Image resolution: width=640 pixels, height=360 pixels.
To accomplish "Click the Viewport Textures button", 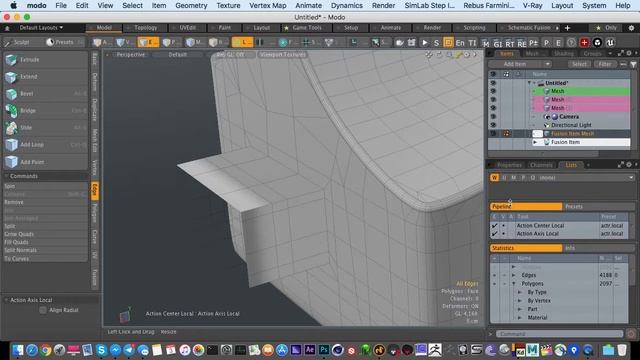I will tap(282, 54).
